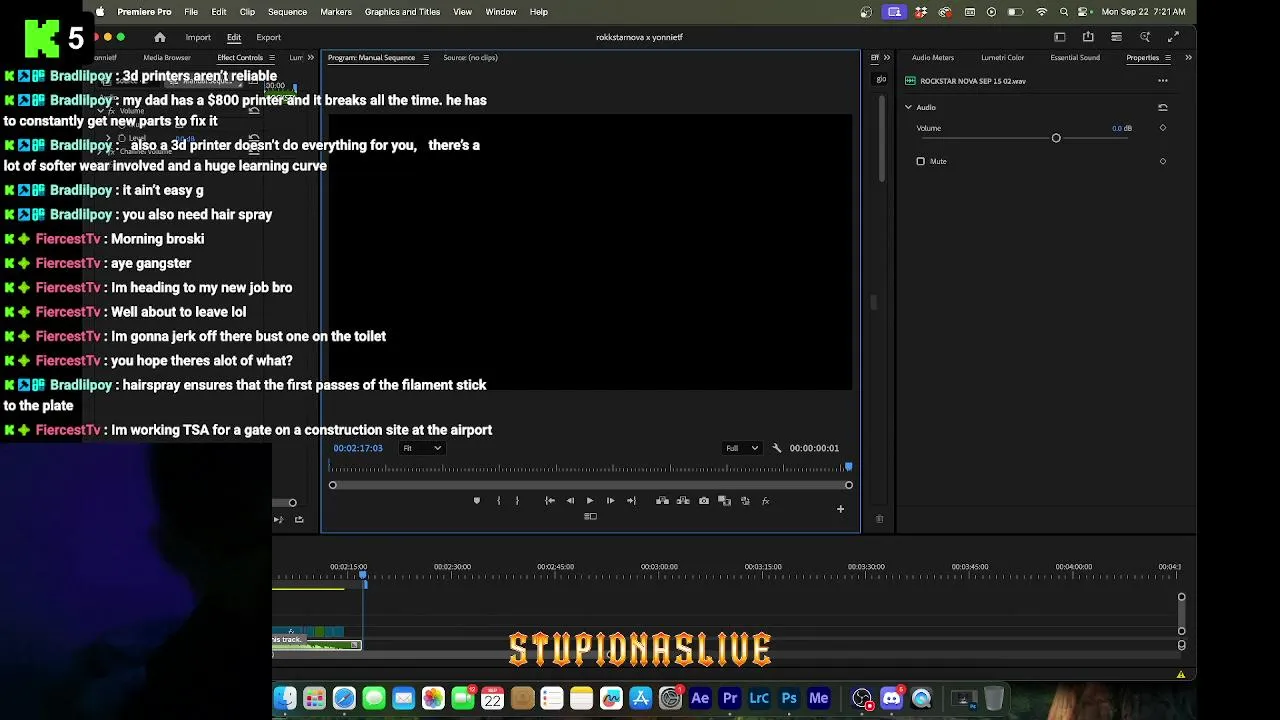This screenshot has width=1280, height=720.
Task: Click the Go to In point icon
Action: click(x=549, y=501)
